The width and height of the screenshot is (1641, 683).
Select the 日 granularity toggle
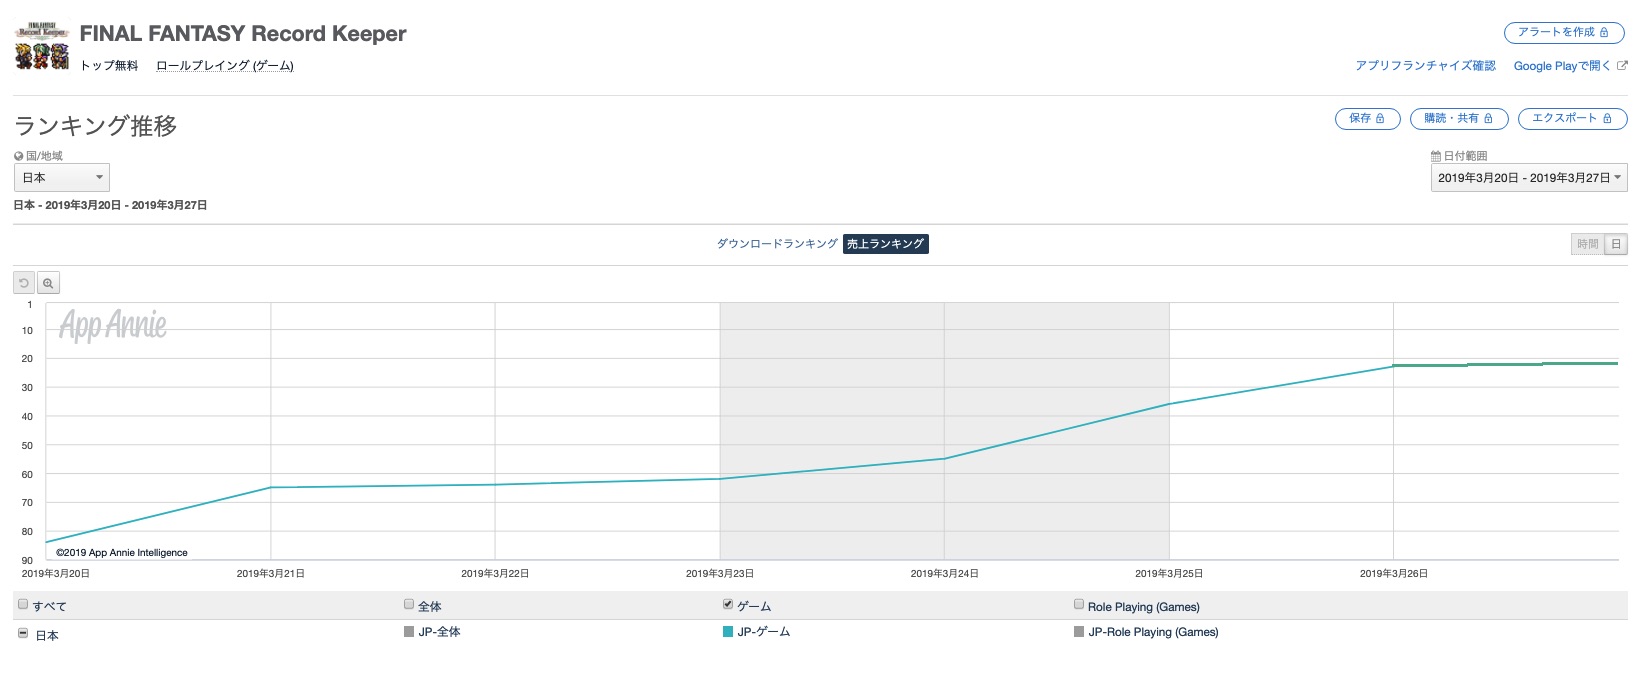pos(1616,244)
